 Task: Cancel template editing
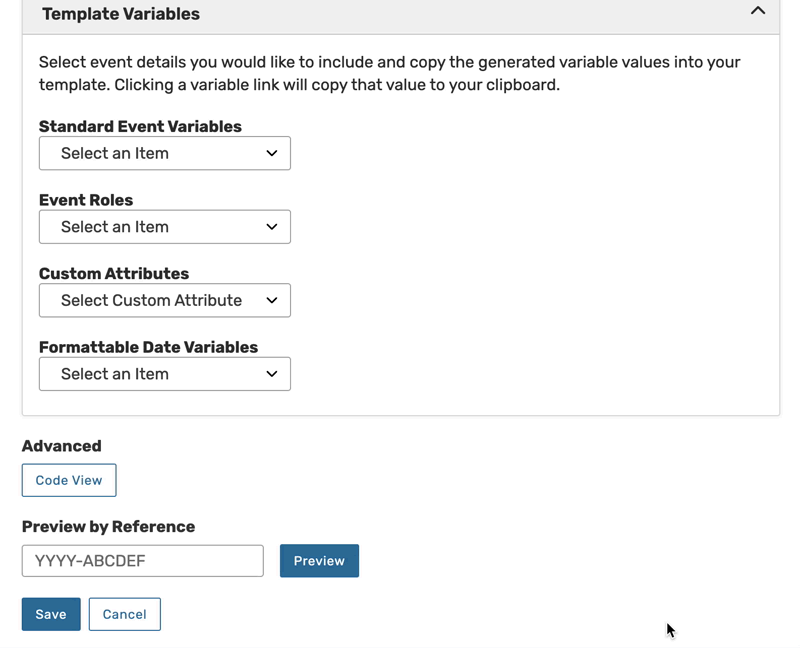point(124,614)
